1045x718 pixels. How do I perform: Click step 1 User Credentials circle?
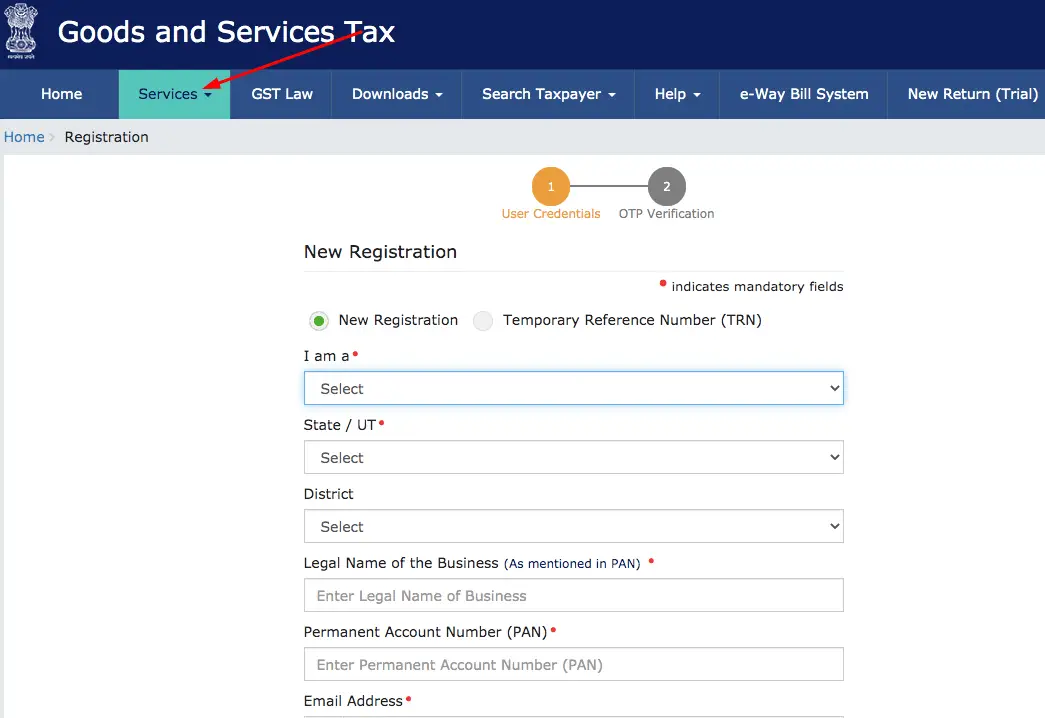click(x=550, y=186)
